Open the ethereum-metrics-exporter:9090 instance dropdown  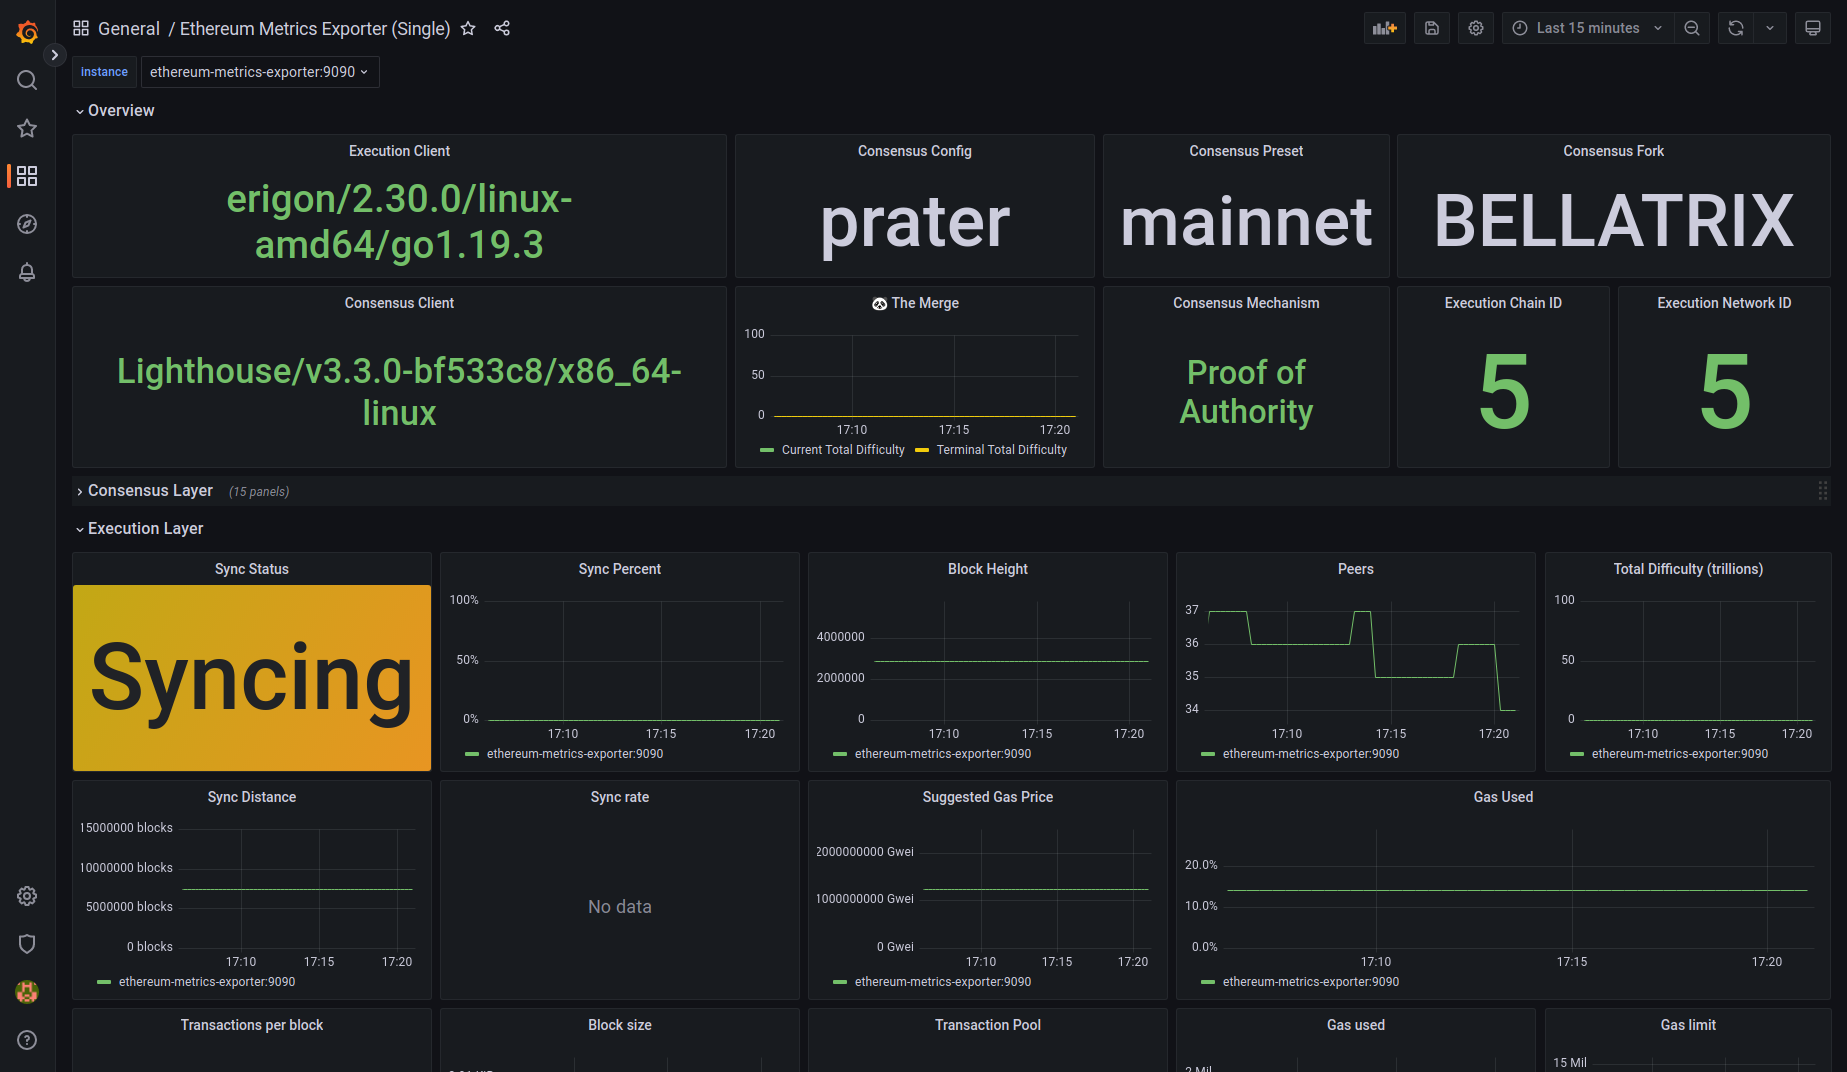tap(260, 72)
